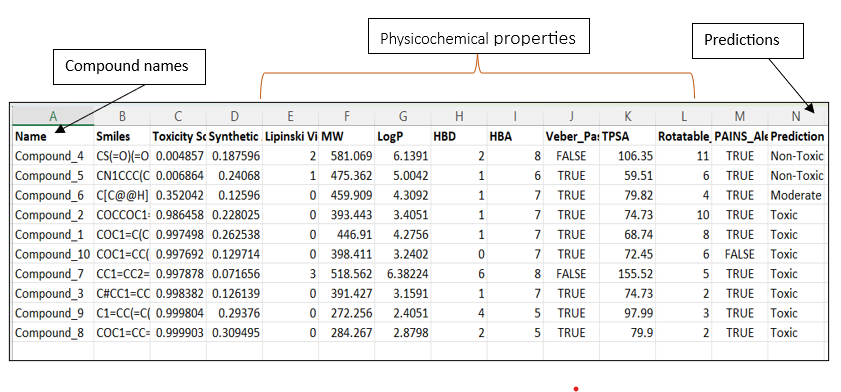This screenshot has width=841, height=392.
Task: Click LogP value 2.8798
Action: point(403,332)
